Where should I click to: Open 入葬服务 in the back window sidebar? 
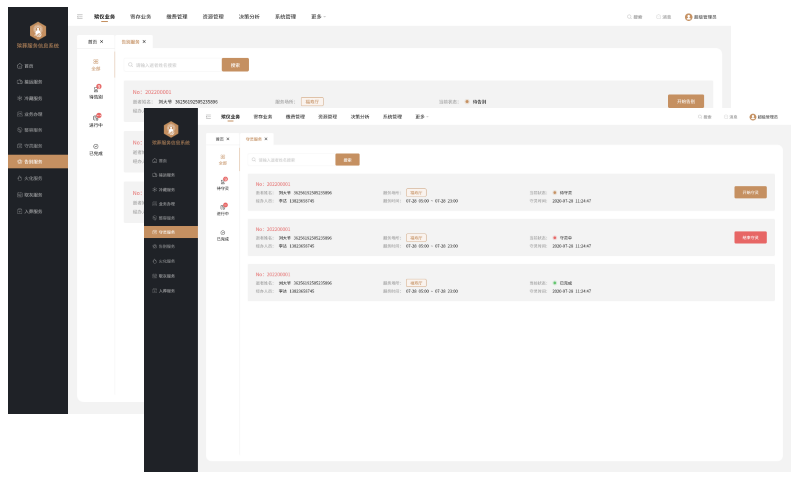[33, 212]
